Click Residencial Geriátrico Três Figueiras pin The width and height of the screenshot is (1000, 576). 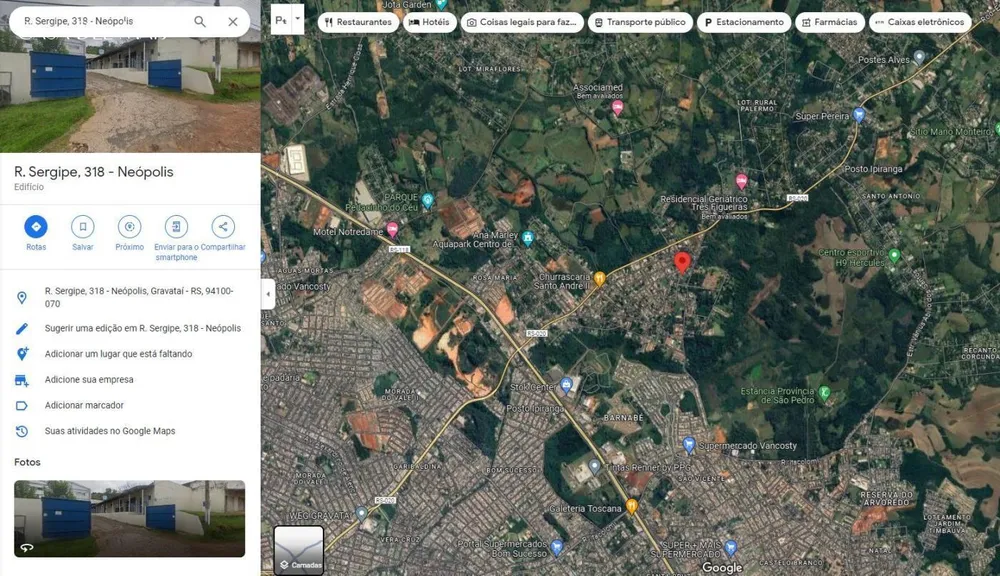[741, 182]
